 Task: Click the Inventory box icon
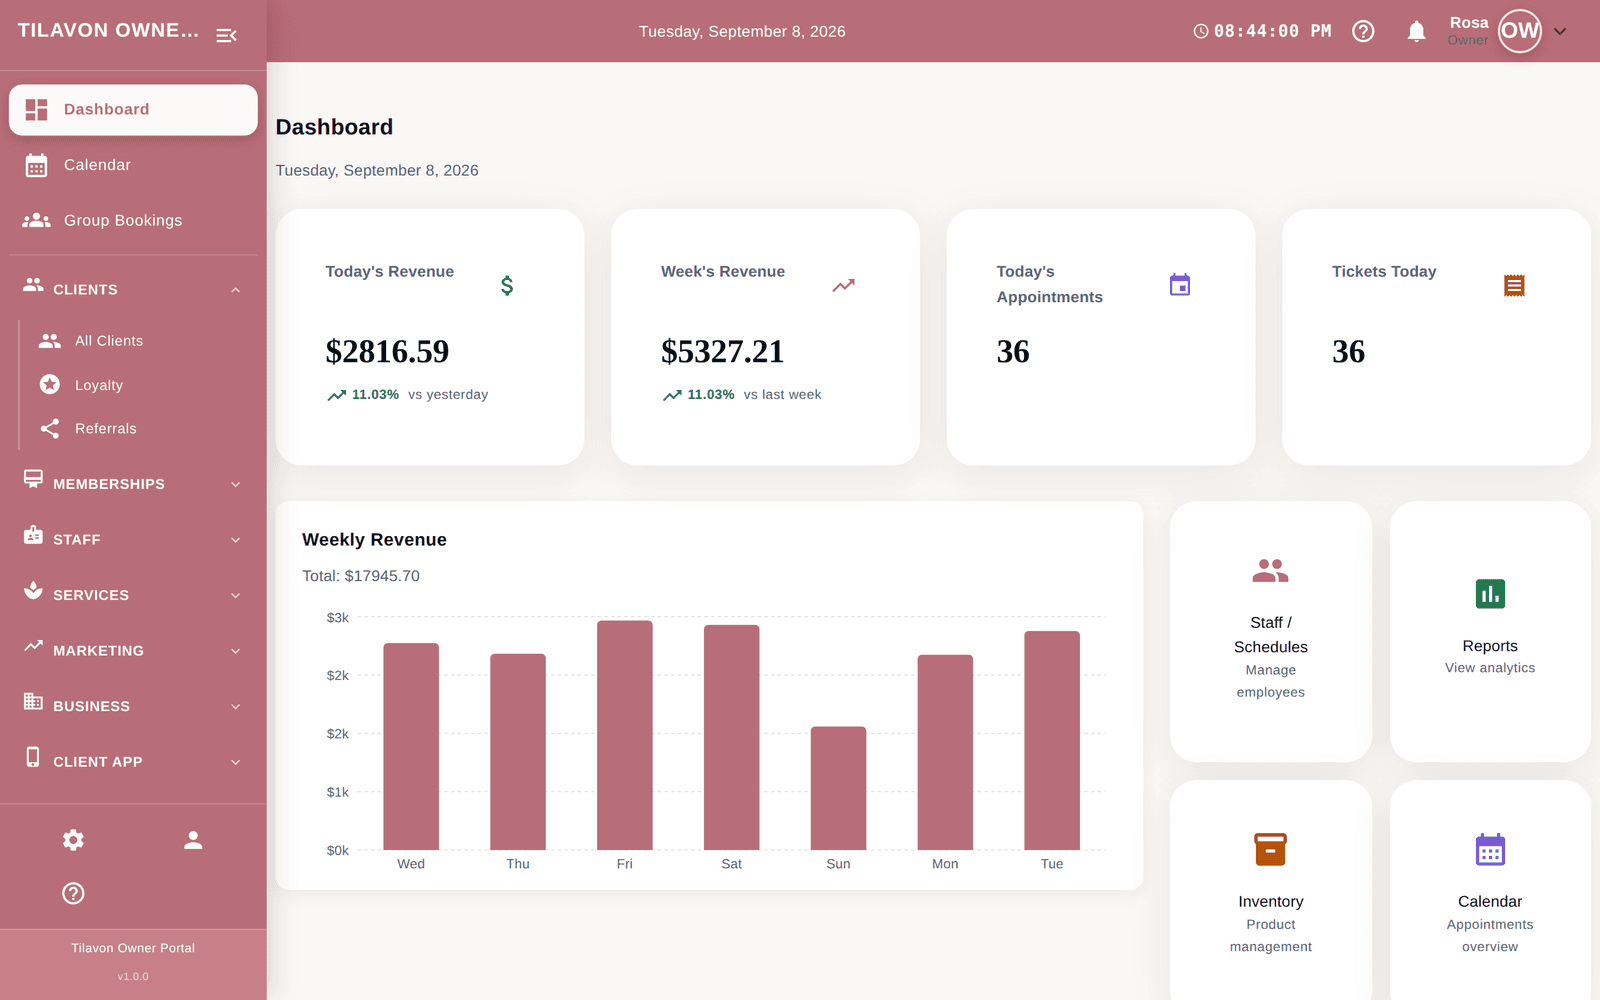(x=1271, y=849)
